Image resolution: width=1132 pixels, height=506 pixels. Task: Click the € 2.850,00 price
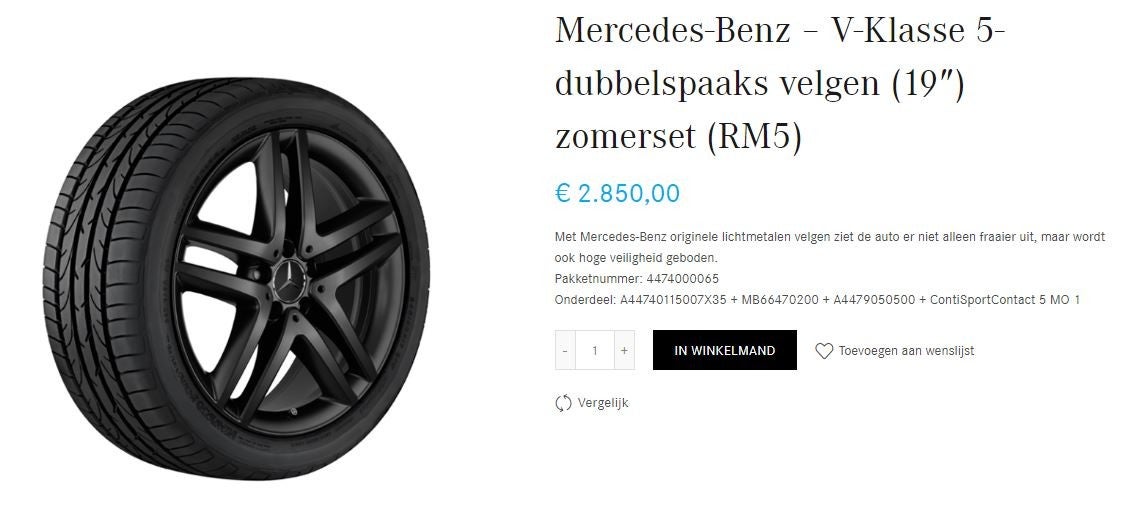tap(617, 193)
